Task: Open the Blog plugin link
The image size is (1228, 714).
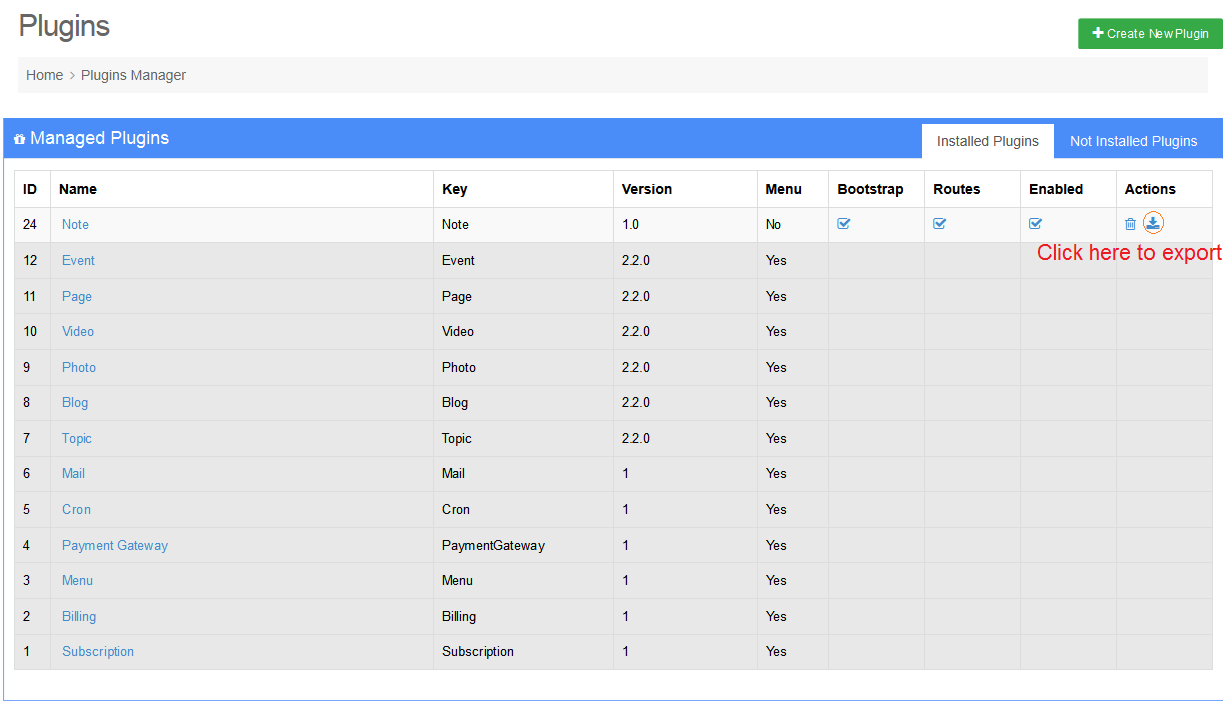Action: 75,402
